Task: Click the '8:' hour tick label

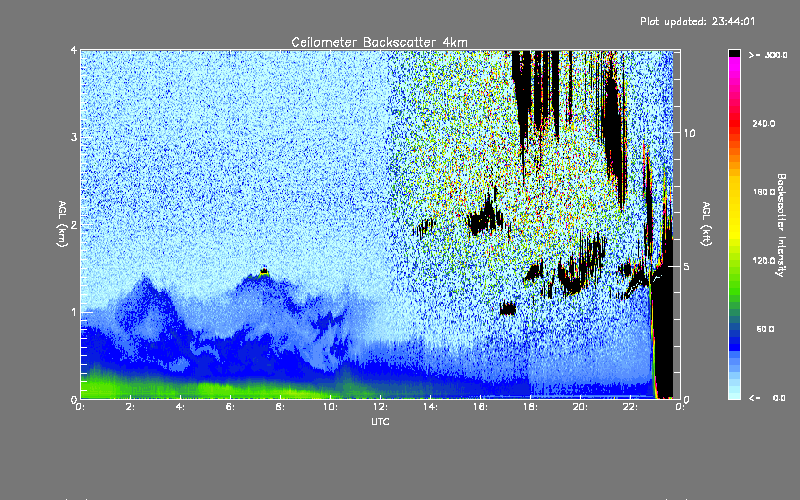Action: pos(281,407)
